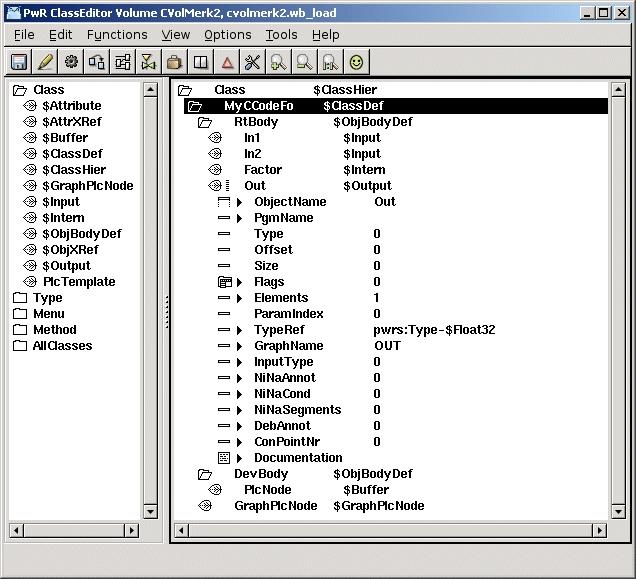Click the split-window palette toolbar icon
Screen dimensions: 636x579
(200, 62)
